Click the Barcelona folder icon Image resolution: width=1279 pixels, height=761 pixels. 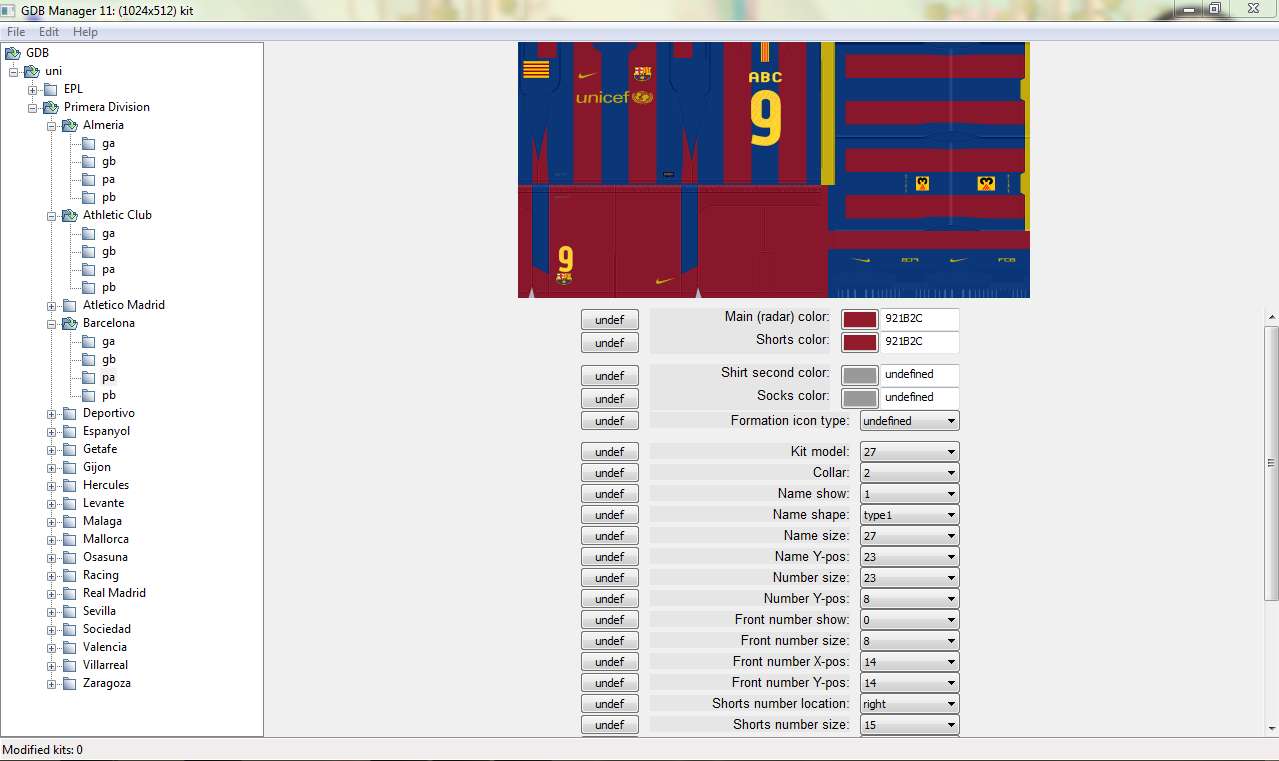tap(69, 323)
